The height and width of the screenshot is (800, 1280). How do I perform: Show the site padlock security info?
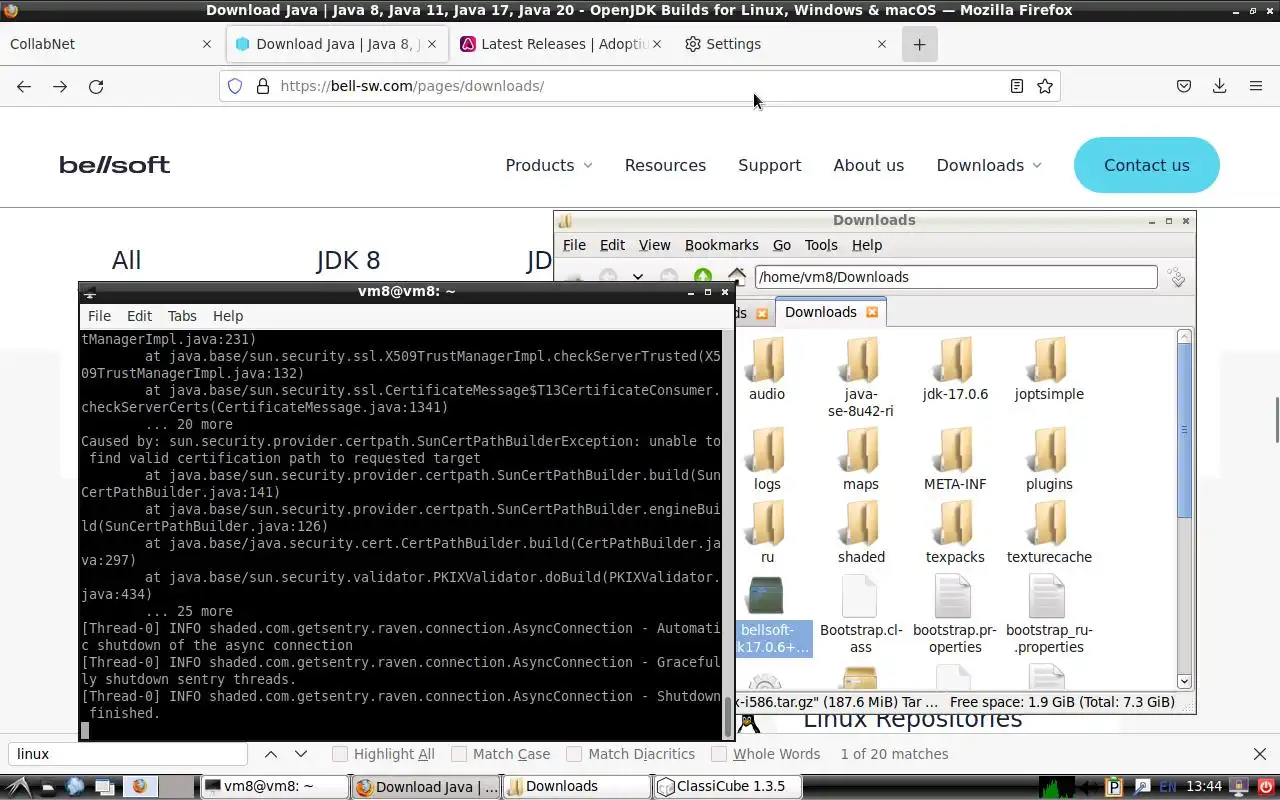(x=263, y=86)
